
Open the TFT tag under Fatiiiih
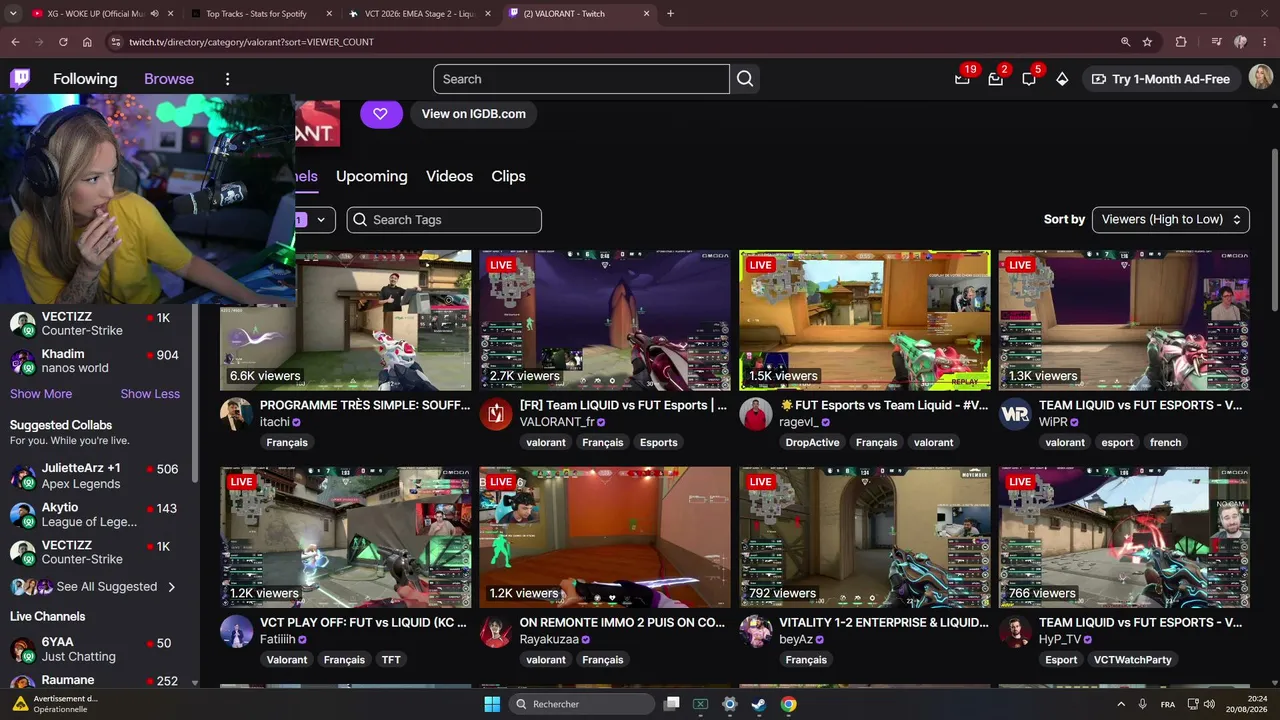(391, 660)
